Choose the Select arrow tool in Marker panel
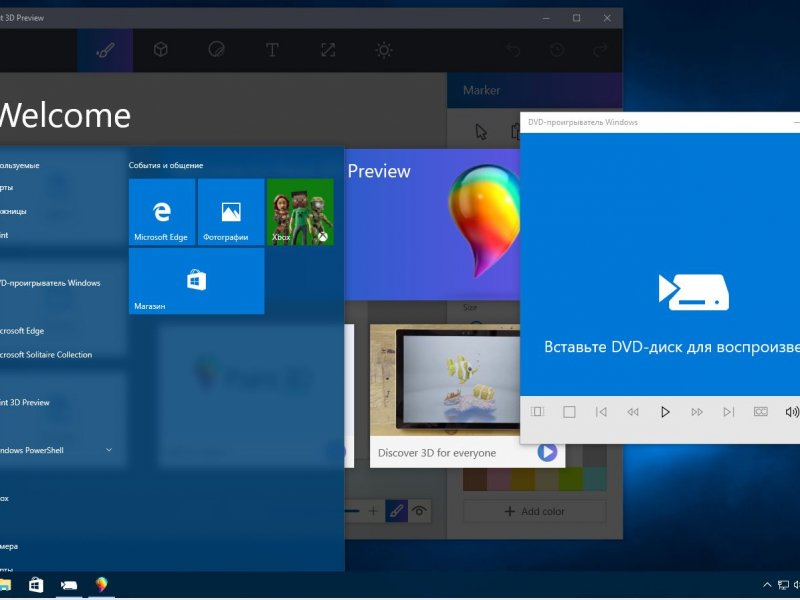Viewport: 800px width, 600px height. click(481, 132)
